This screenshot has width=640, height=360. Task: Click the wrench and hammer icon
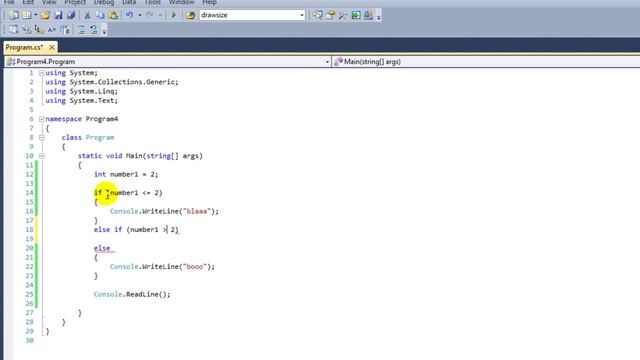click(343, 16)
